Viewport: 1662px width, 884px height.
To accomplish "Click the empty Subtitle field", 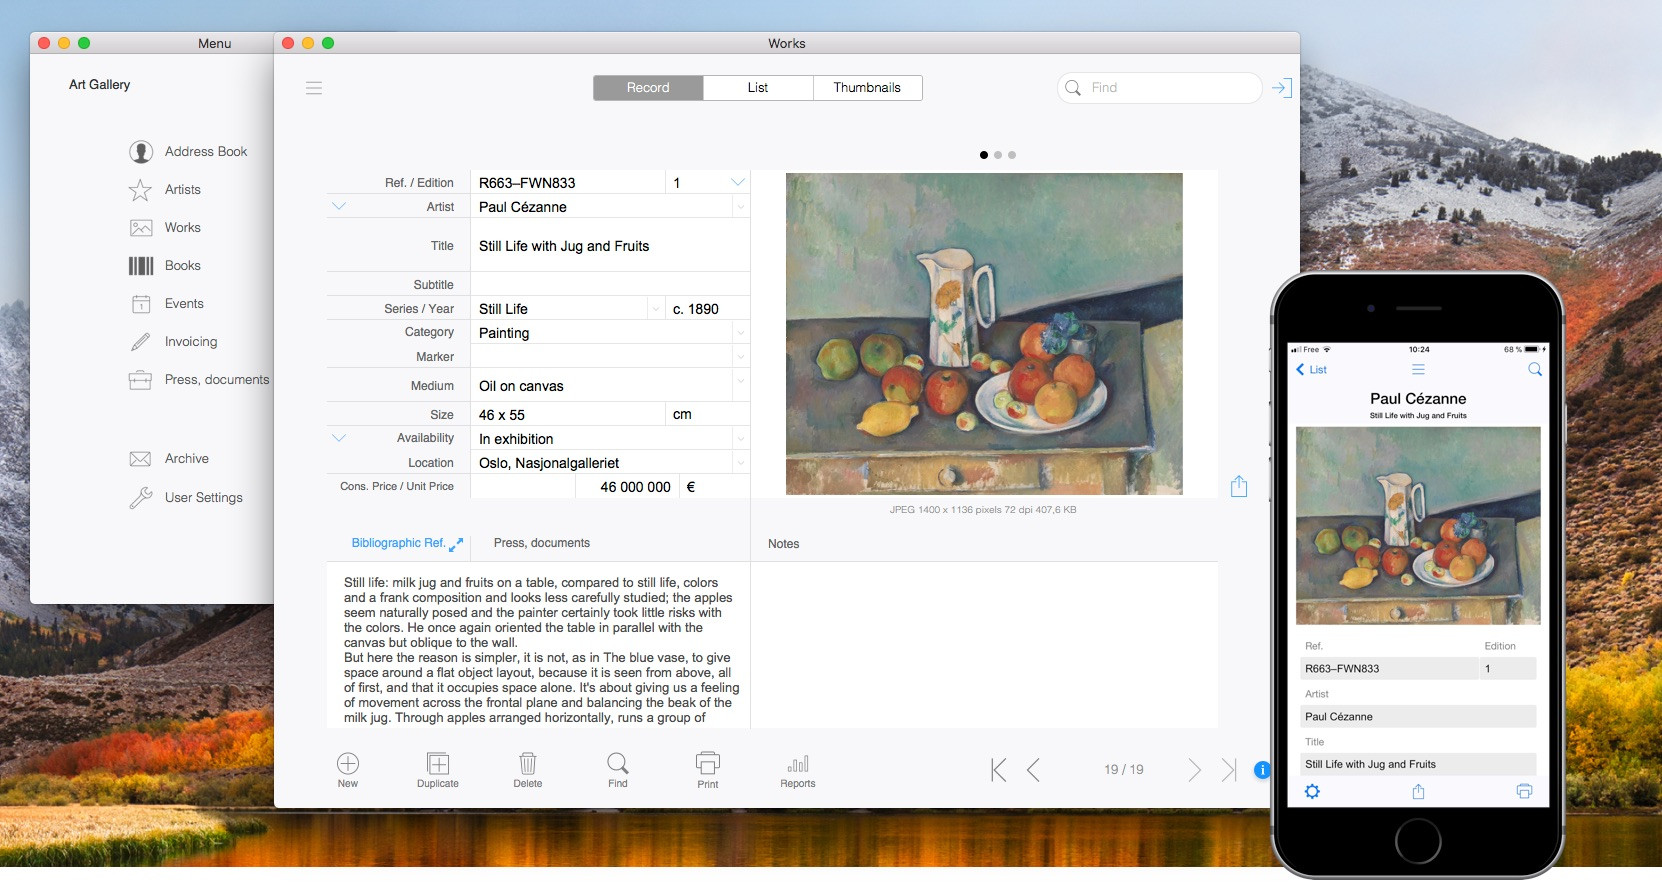I will point(610,284).
